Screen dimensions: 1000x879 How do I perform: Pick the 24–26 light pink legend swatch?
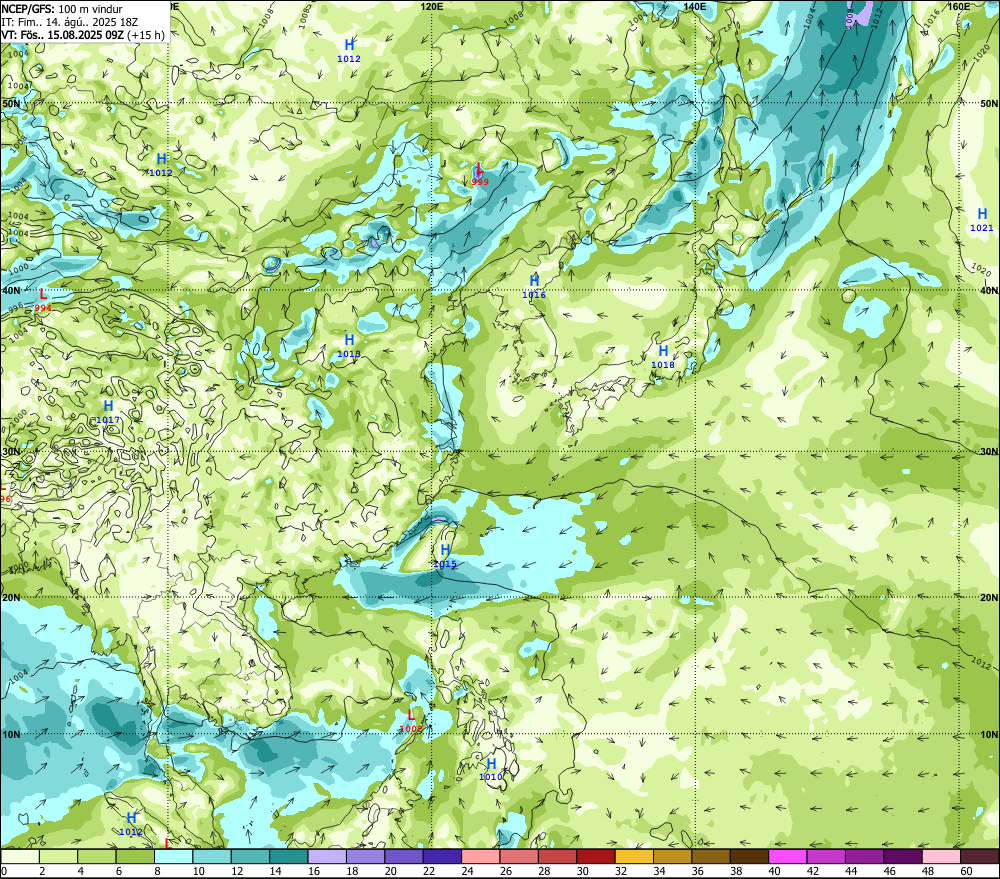click(x=480, y=856)
